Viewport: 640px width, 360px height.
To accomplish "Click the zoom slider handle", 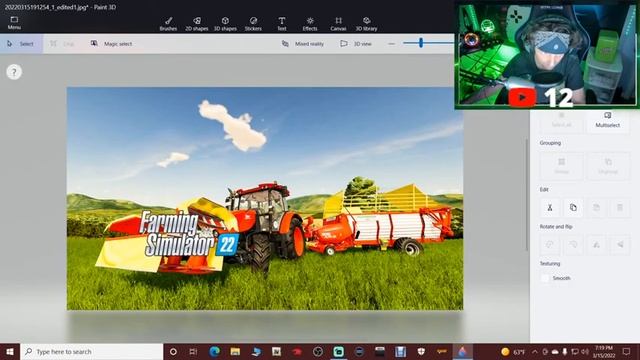I will 421,42.
